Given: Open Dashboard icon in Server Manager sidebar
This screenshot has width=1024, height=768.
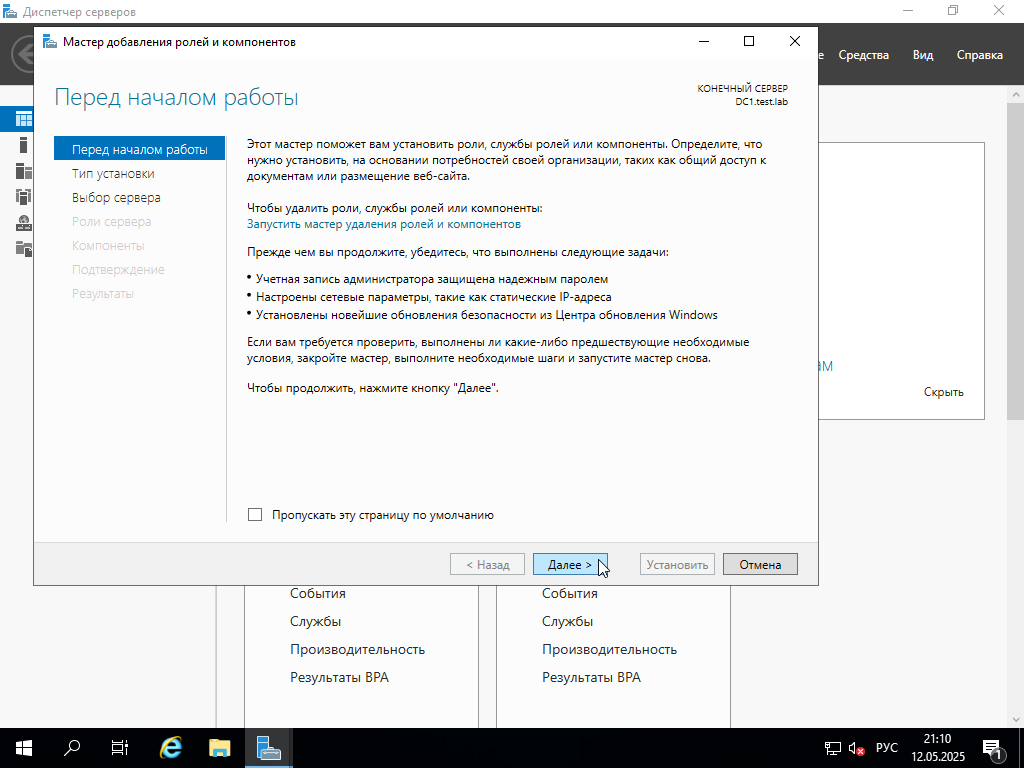Looking at the screenshot, I should 24,119.
